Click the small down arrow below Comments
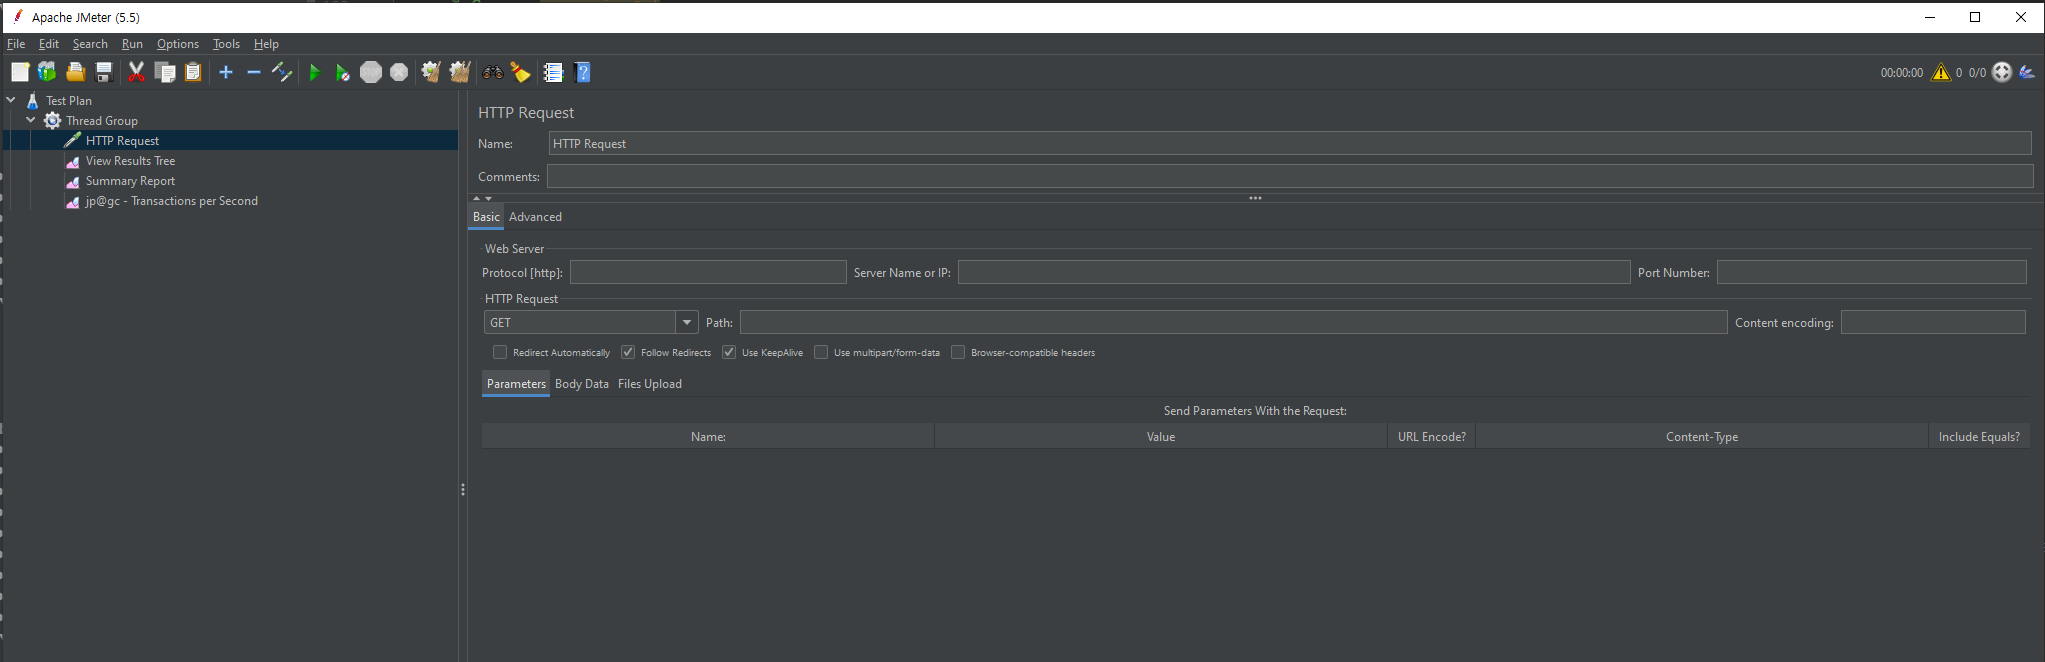The height and width of the screenshot is (662, 2045). pyautogui.click(x=489, y=198)
